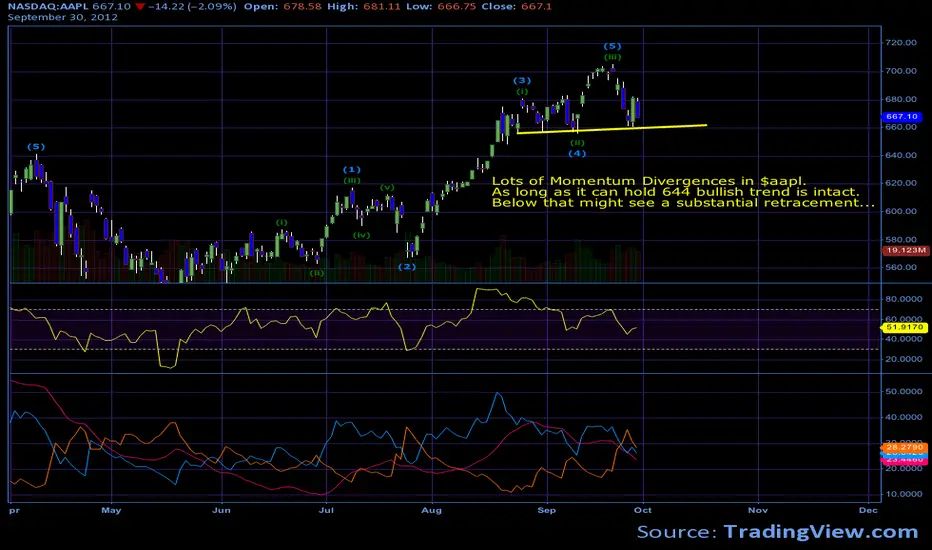Click the 640.00 price axis label
The image size is (932, 550).
(x=901, y=155)
